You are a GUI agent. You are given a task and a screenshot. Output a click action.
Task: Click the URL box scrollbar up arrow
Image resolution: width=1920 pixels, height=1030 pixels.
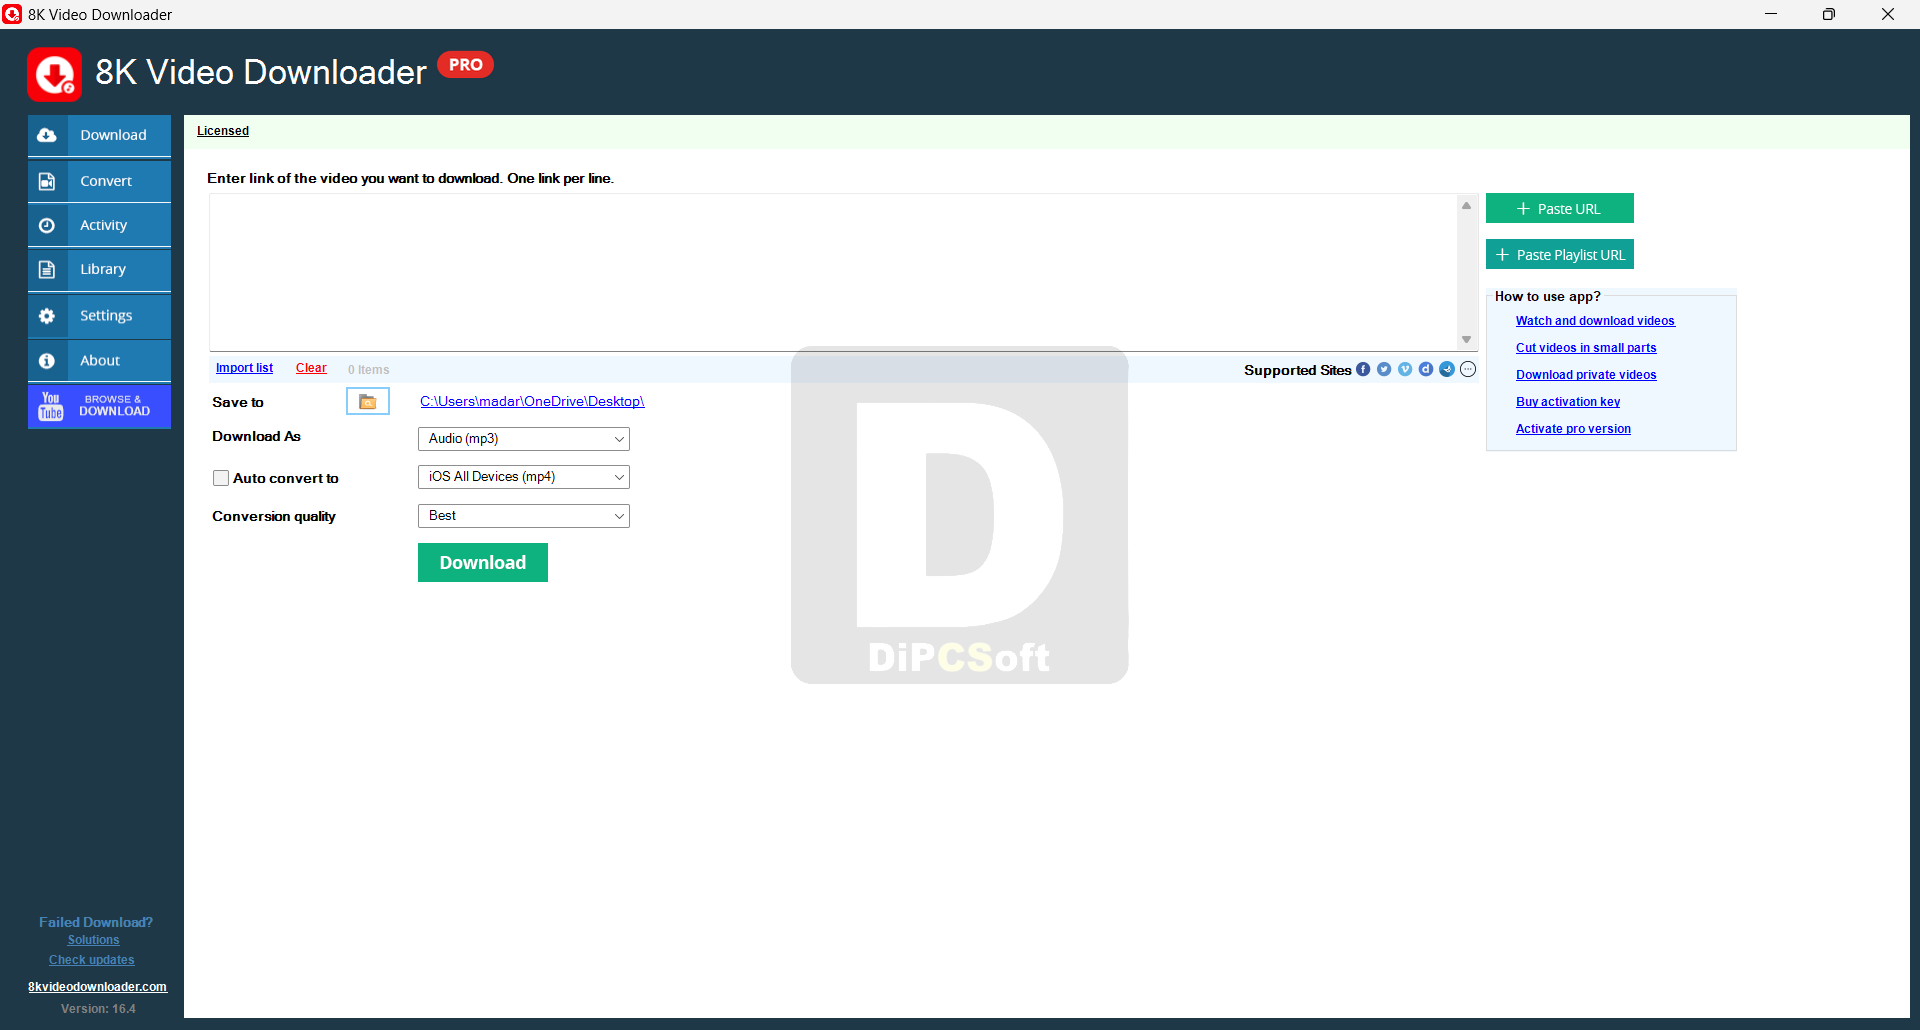[1467, 205]
